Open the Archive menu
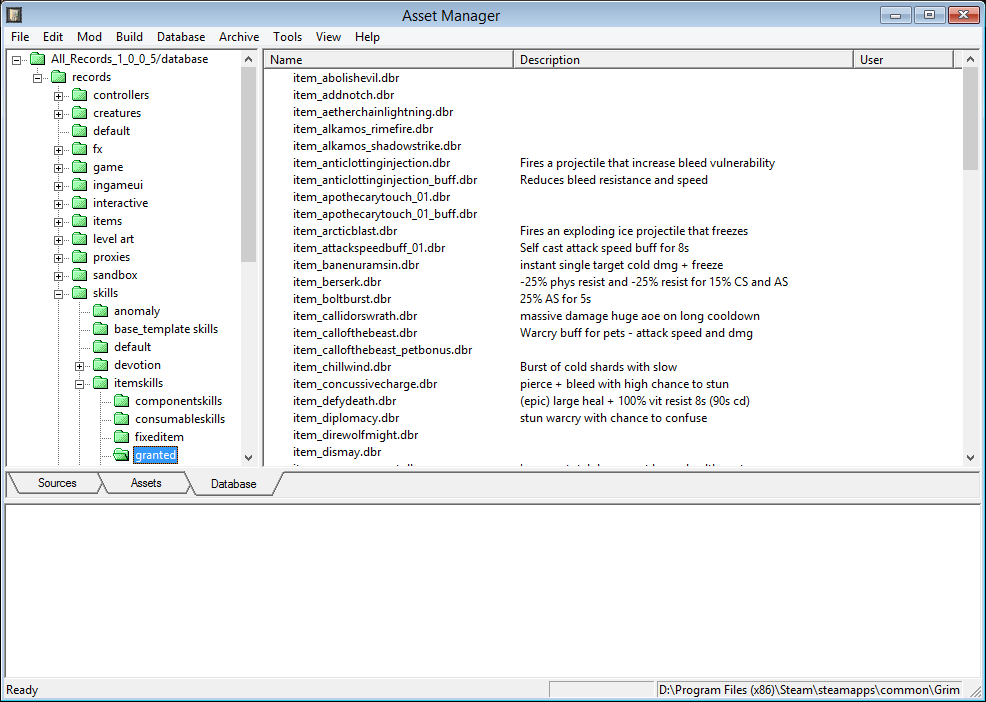986x702 pixels. tap(239, 37)
